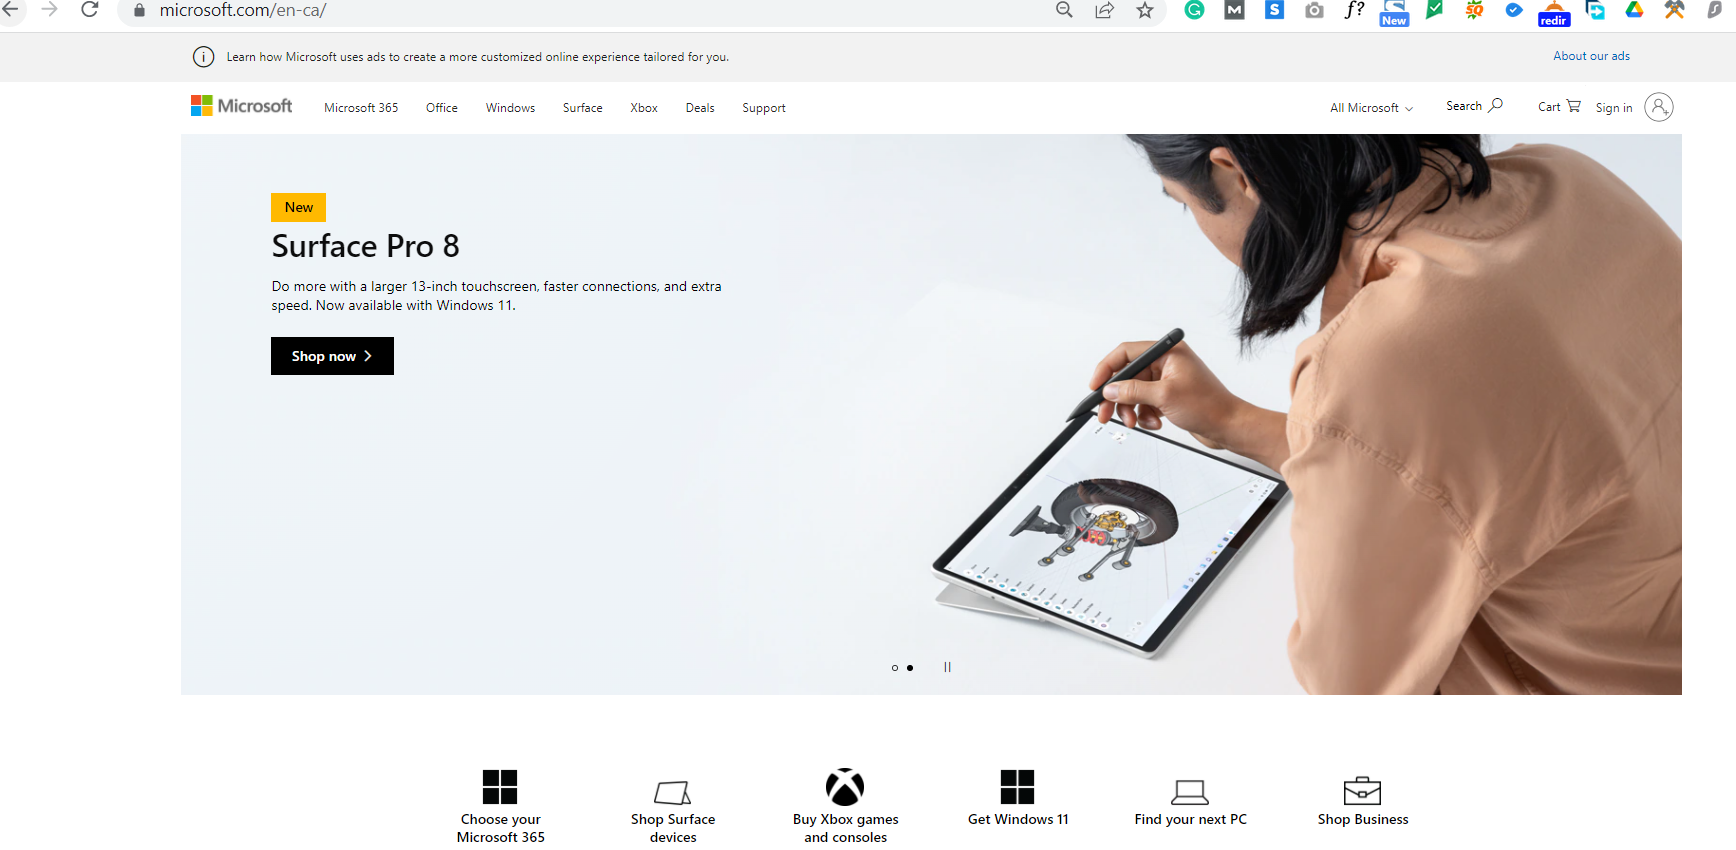The image size is (1736, 850).
Task: Open the Gmail M extension icon
Action: 1235,10
